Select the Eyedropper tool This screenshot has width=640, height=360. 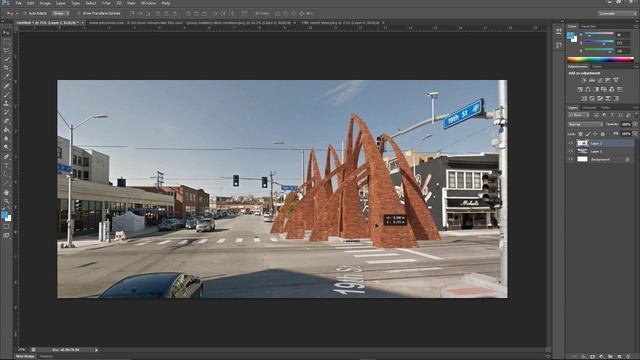[x=6, y=77]
